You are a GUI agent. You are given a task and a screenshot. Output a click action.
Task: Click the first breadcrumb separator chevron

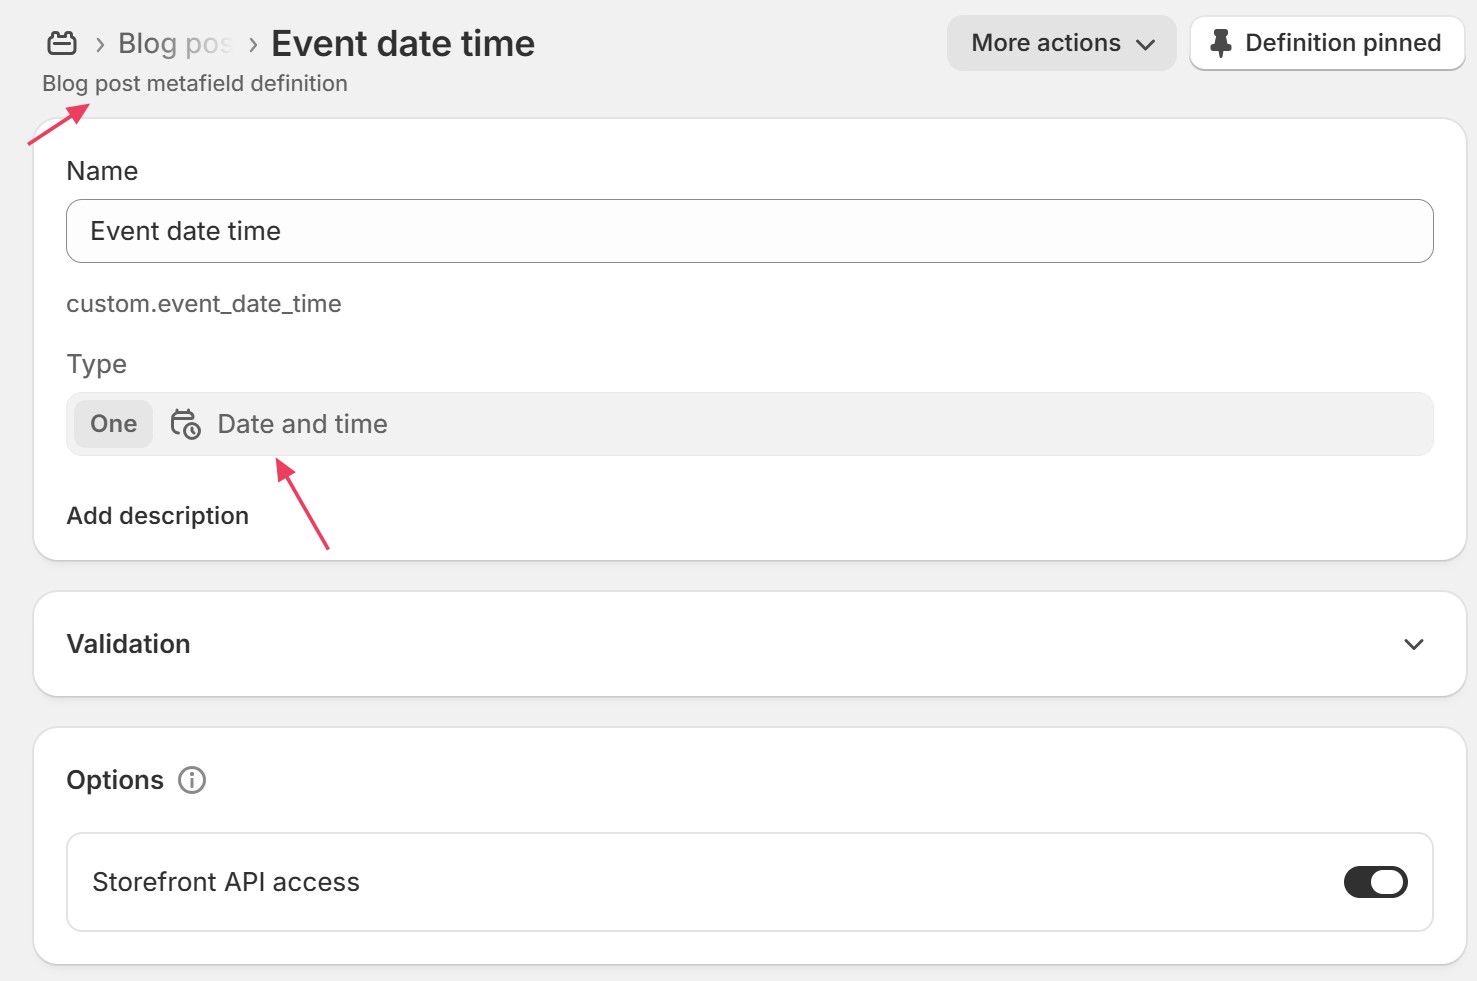click(x=100, y=44)
